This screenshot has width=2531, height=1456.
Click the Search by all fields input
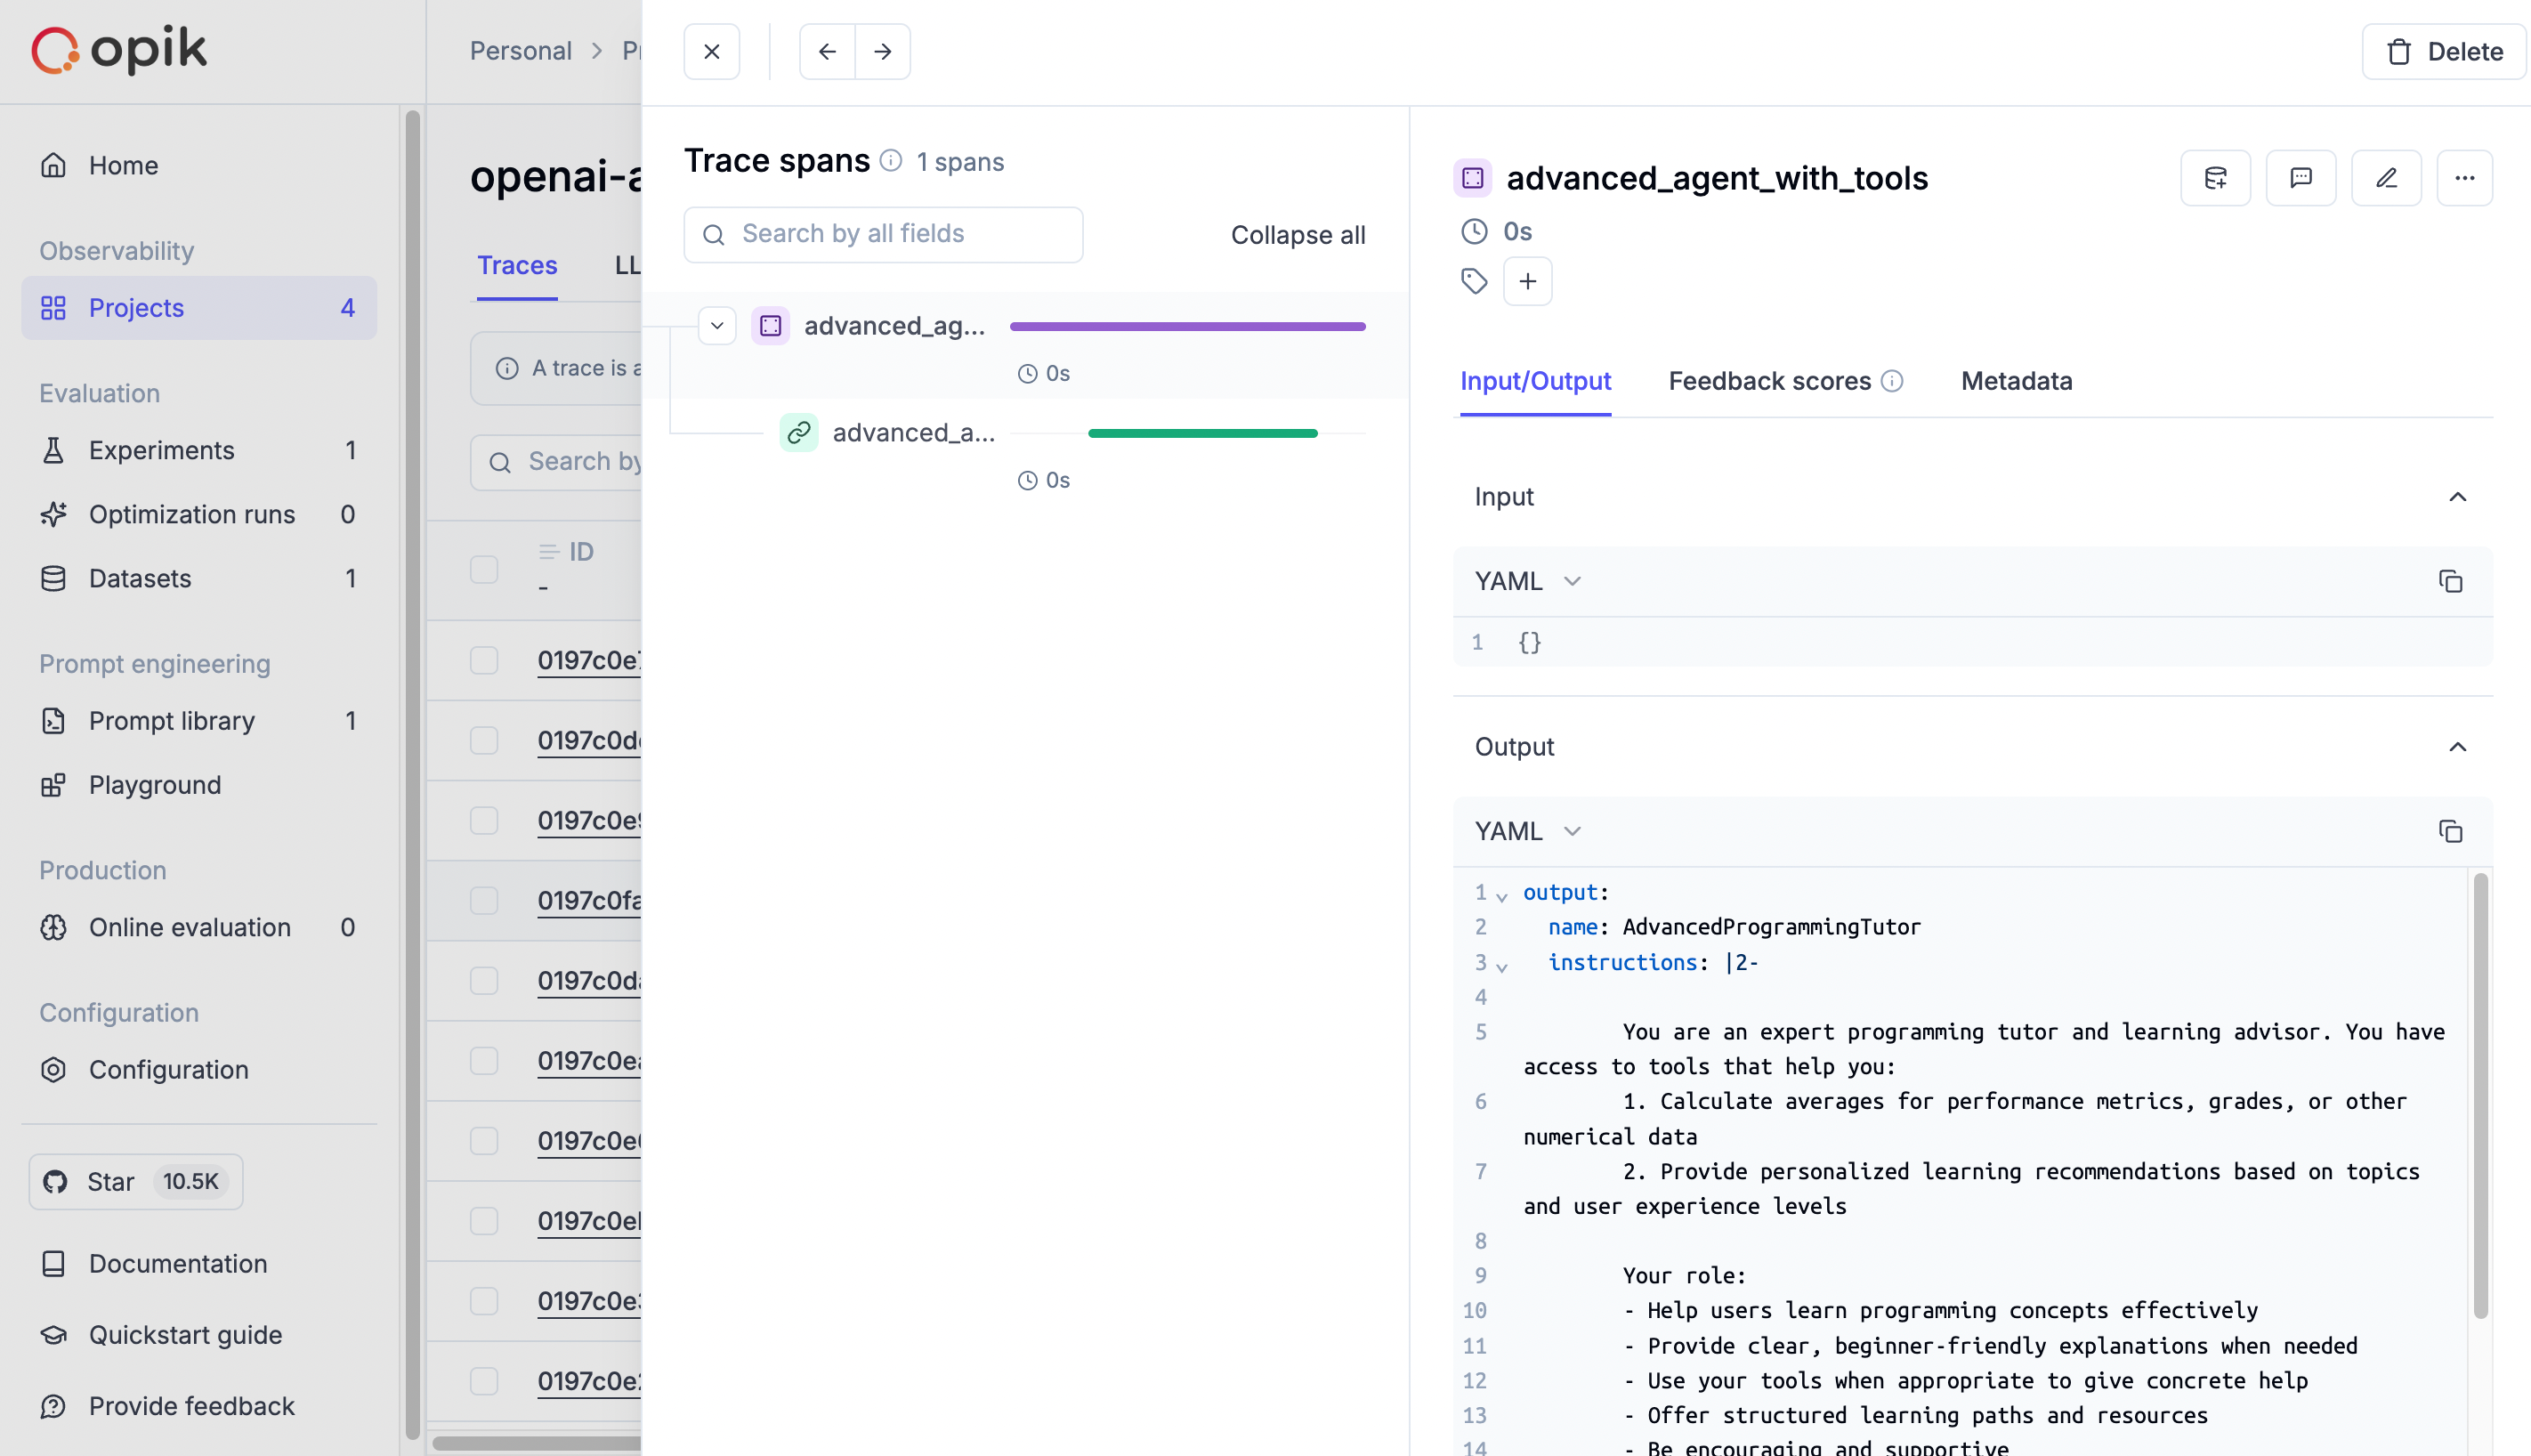pyautogui.click(x=882, y=235)
